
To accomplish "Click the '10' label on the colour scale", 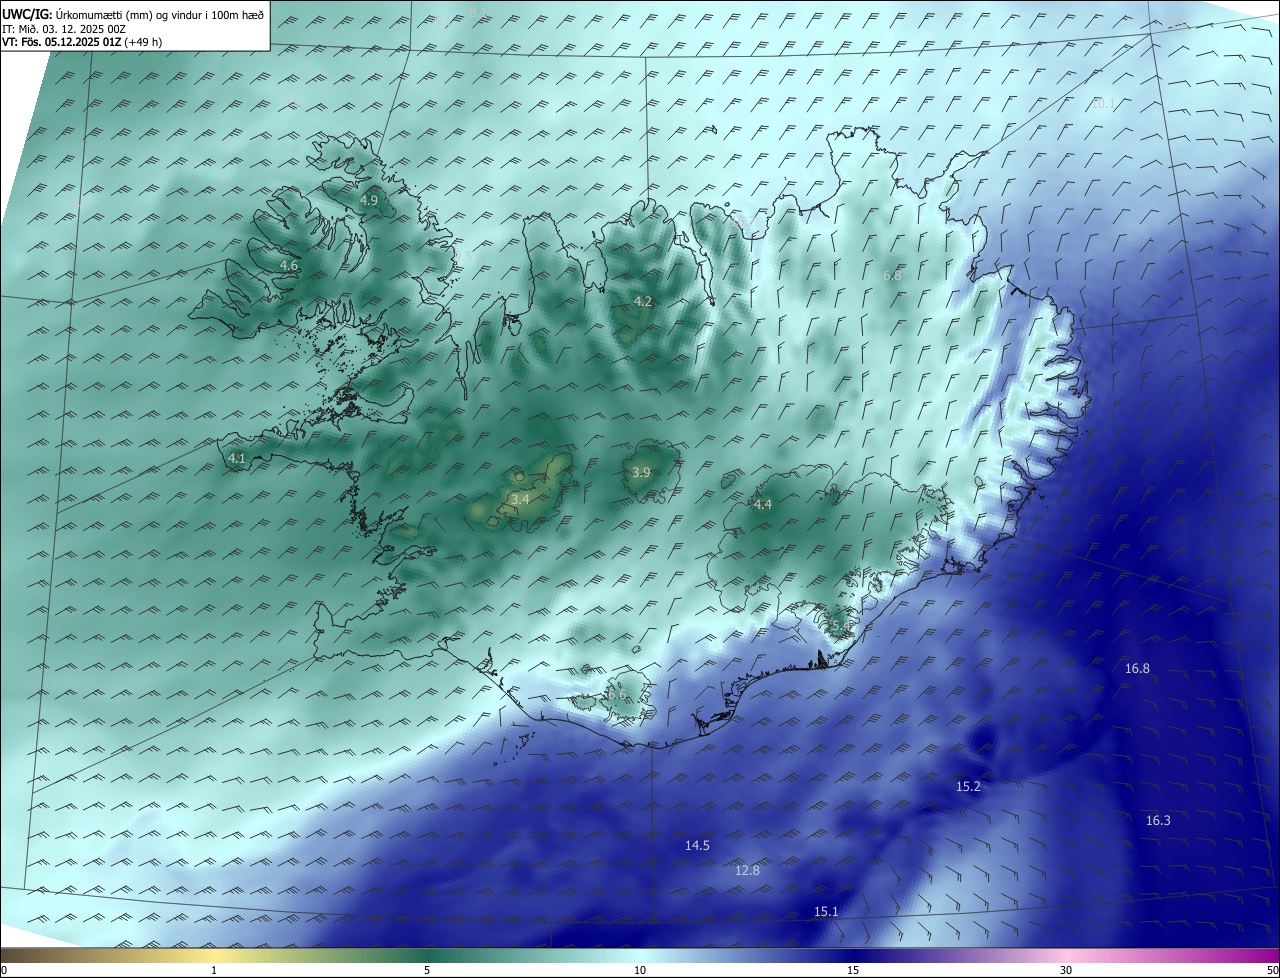I will click(x=640, y=971).
